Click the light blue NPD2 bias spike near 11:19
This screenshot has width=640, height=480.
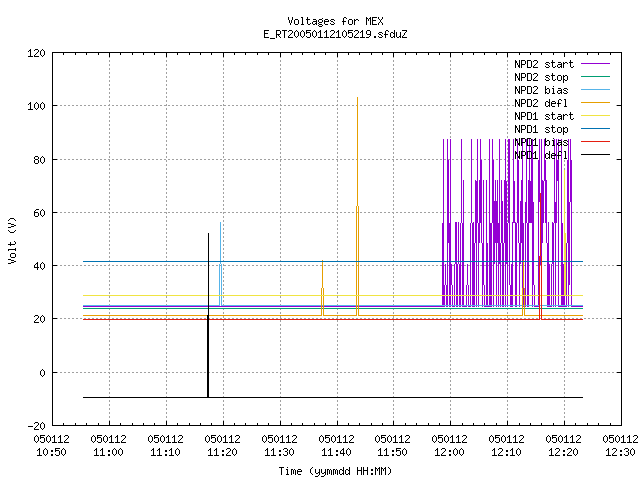(220, 265)
